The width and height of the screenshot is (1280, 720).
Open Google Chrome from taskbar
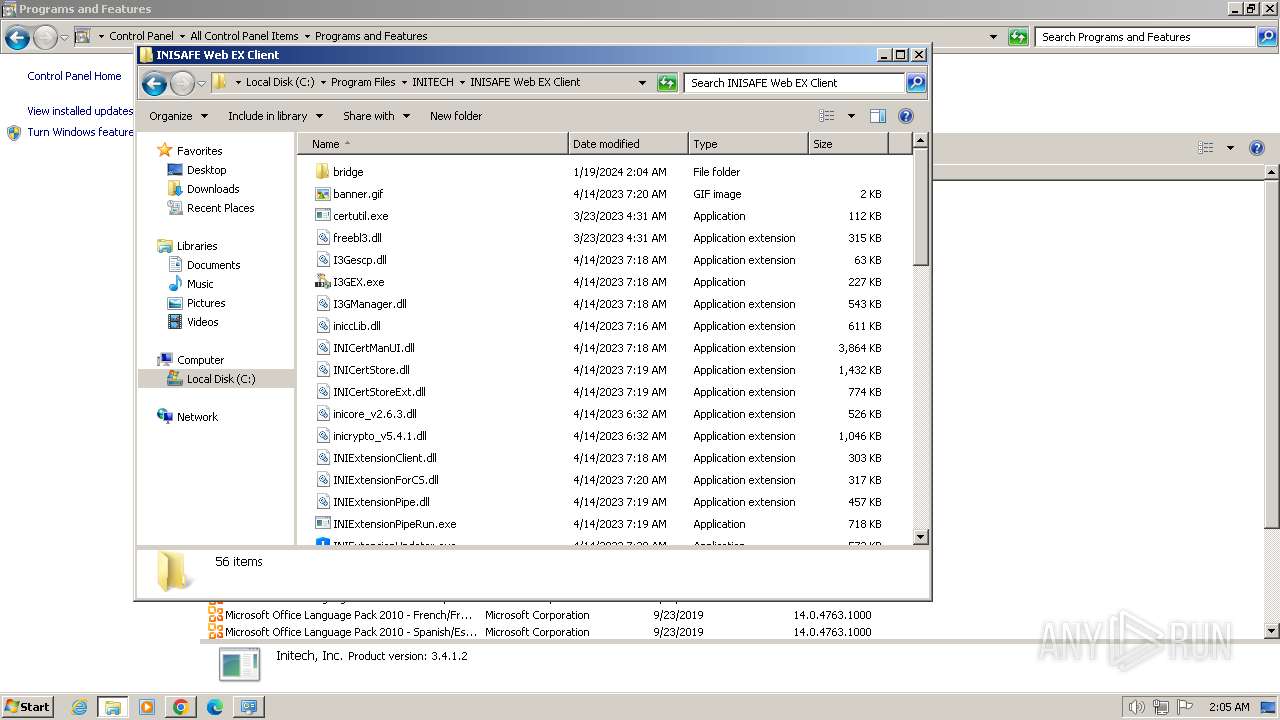pyautogui.click(x=181, y=707)
